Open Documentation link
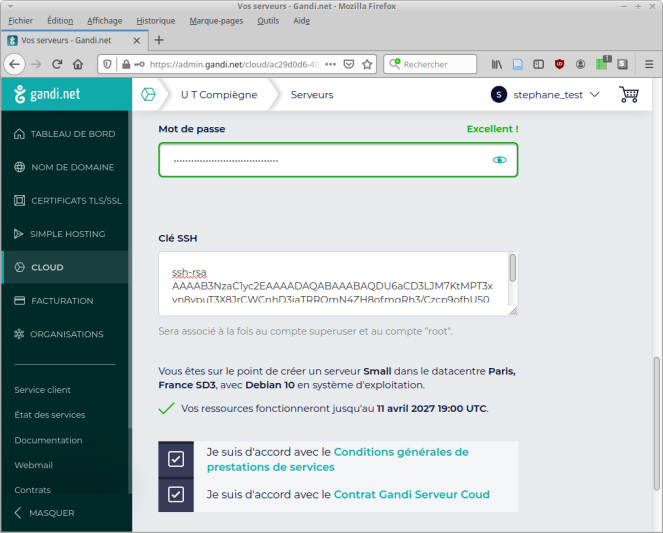 click(48, 440)
